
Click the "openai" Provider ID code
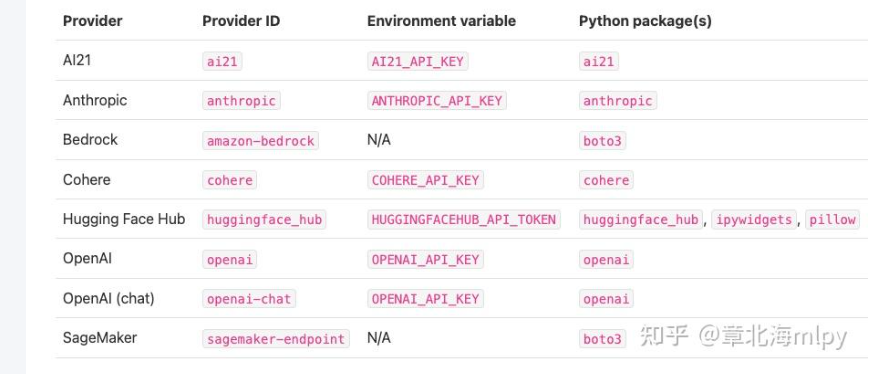click(x=229, y=260)
